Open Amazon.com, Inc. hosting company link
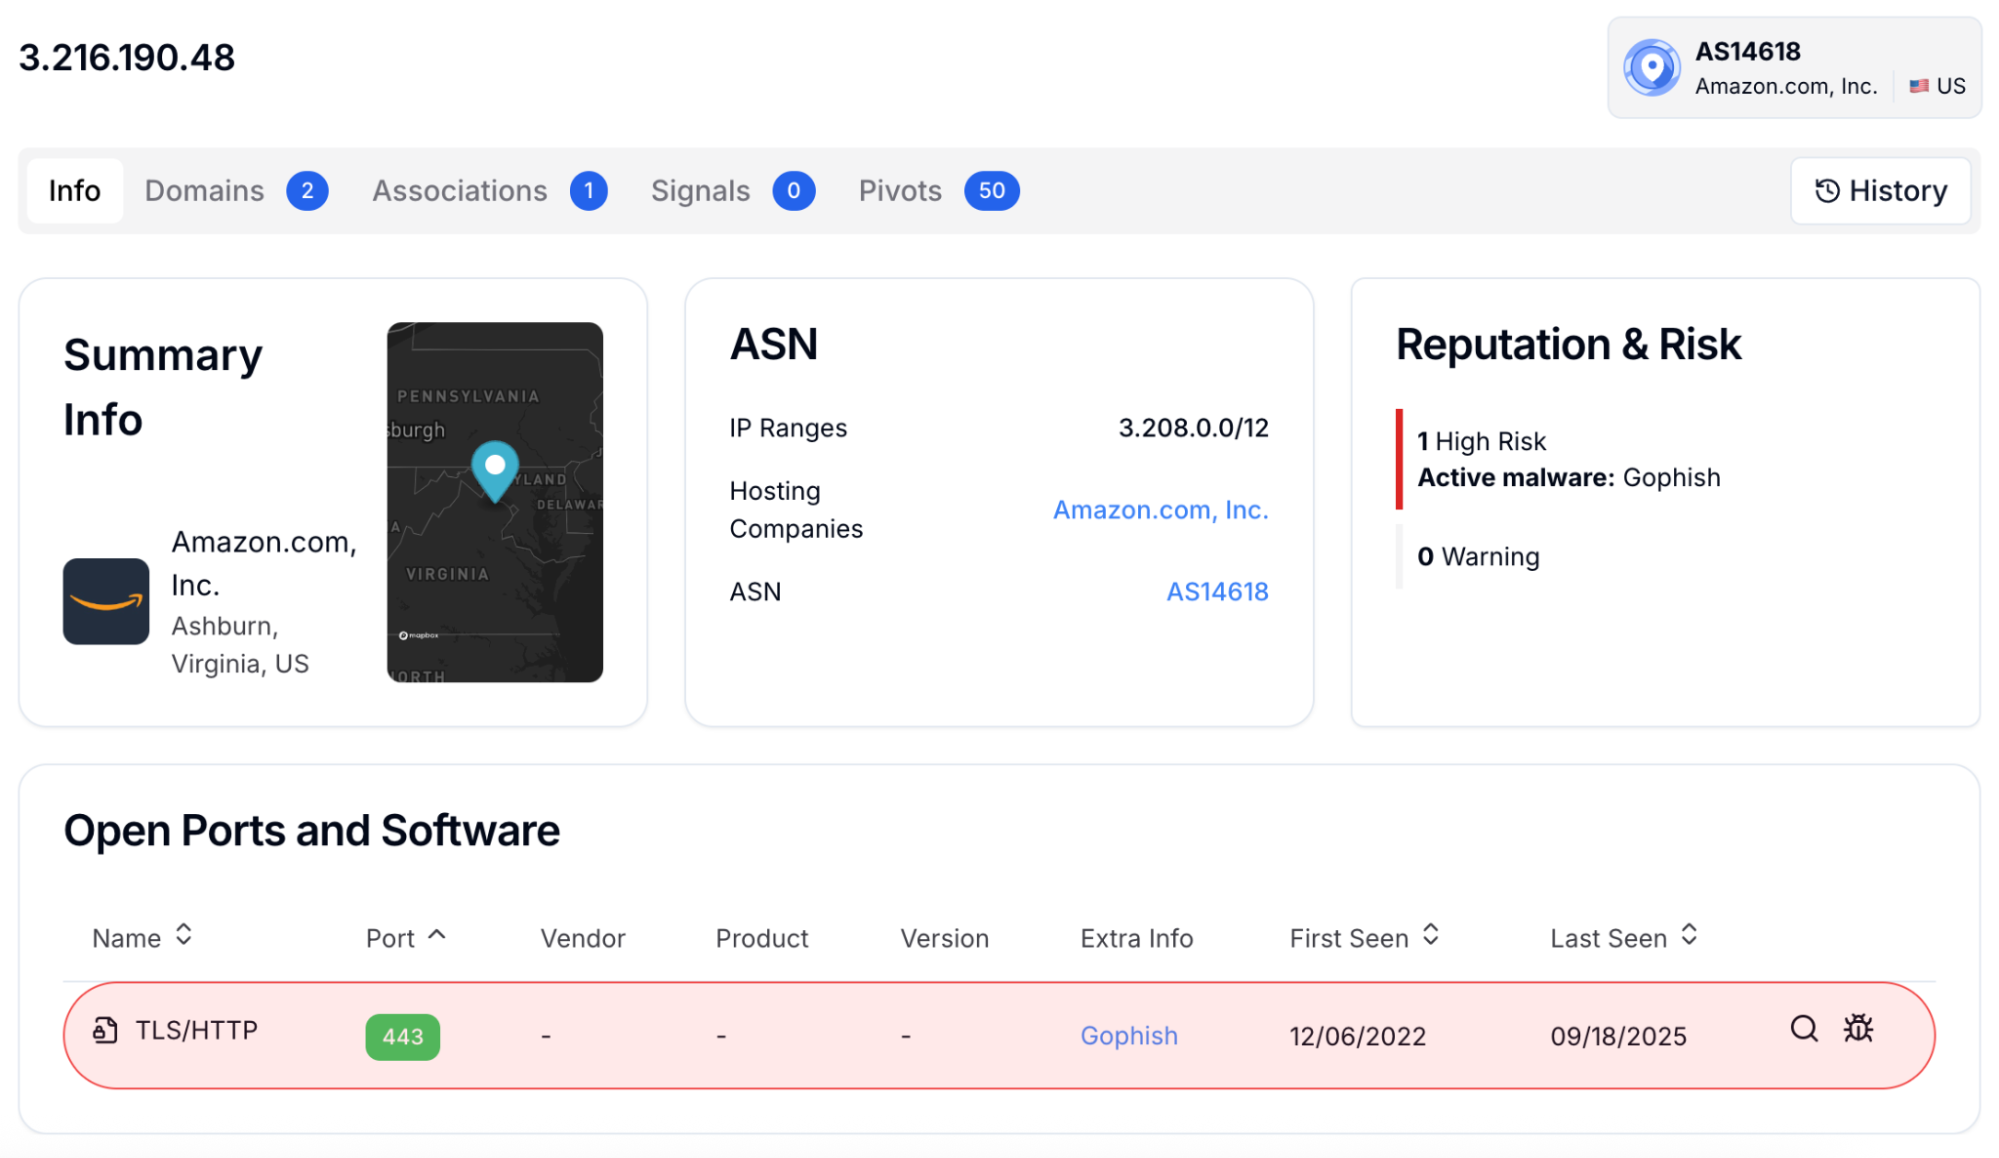The image size is (1999, 1158). (x=1161, y=510)
